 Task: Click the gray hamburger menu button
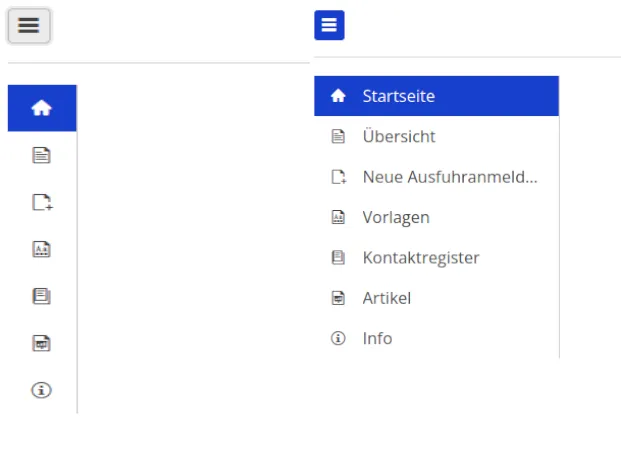[x=29, y=26]
